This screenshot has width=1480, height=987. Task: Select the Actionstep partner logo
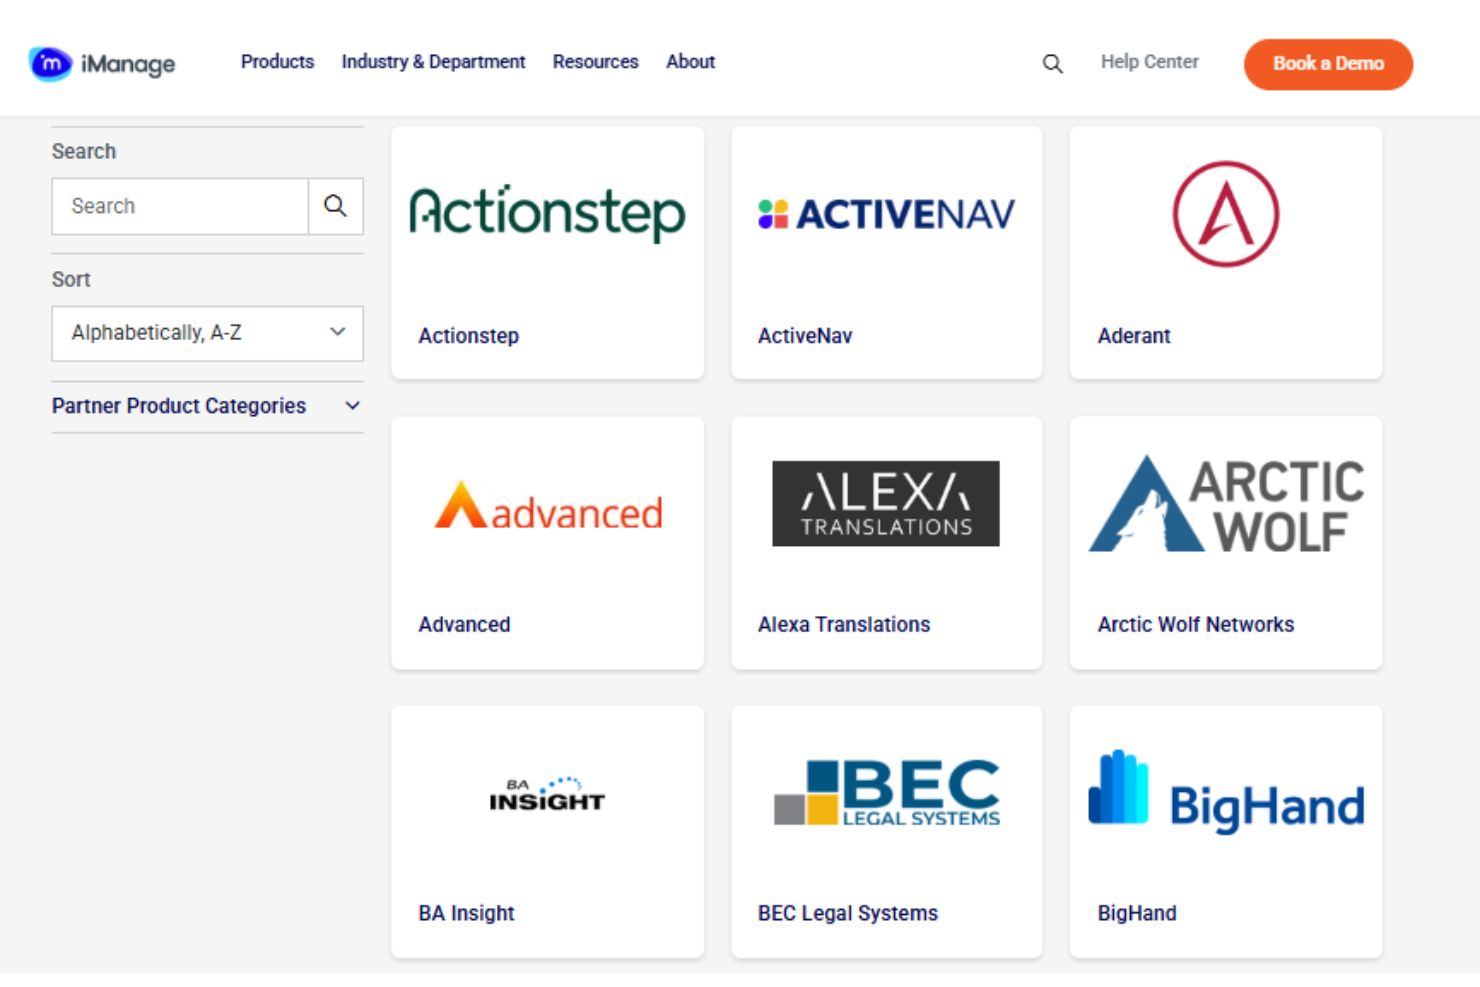(547, 213)
